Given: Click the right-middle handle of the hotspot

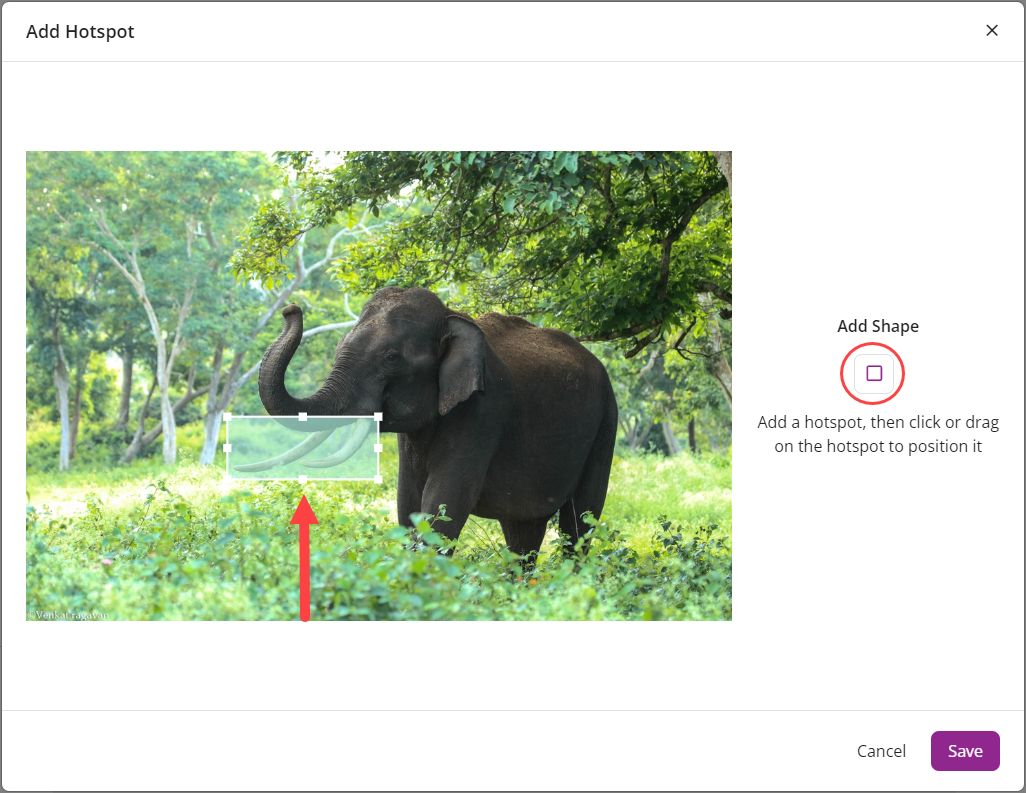Looking at the screenshot, I should coord(378,446).
